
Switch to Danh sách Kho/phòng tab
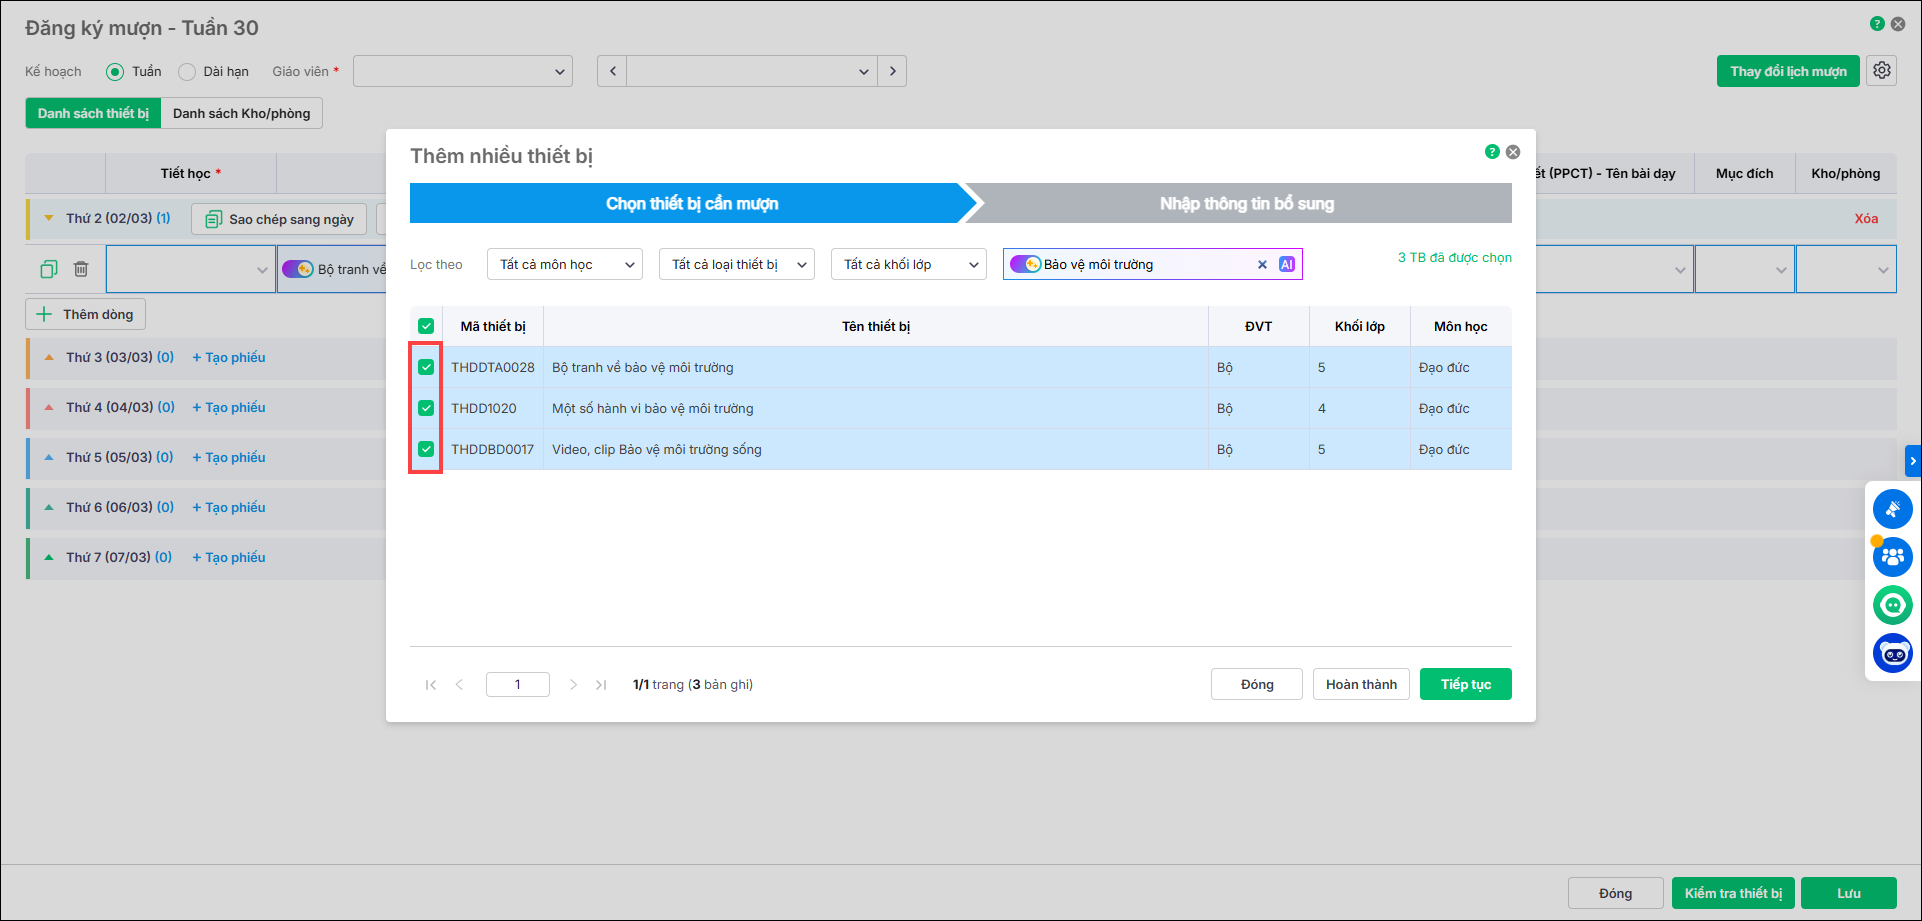pos(241,113)
